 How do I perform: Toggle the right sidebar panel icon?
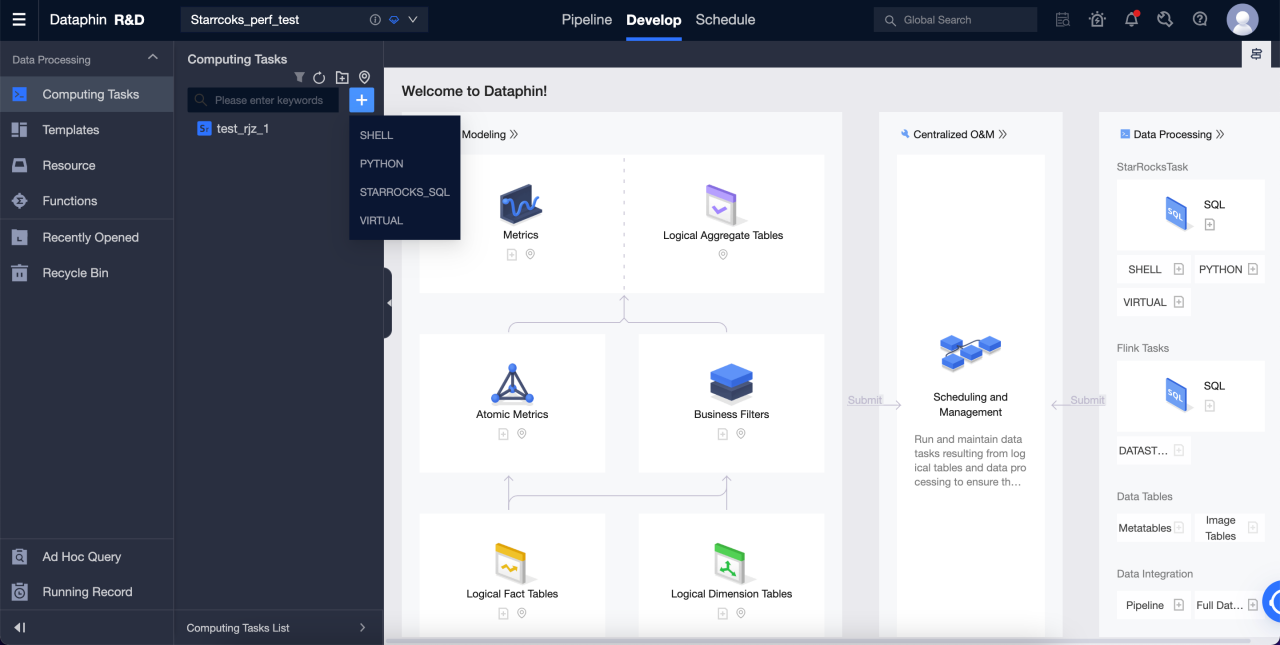(1256, 54)
